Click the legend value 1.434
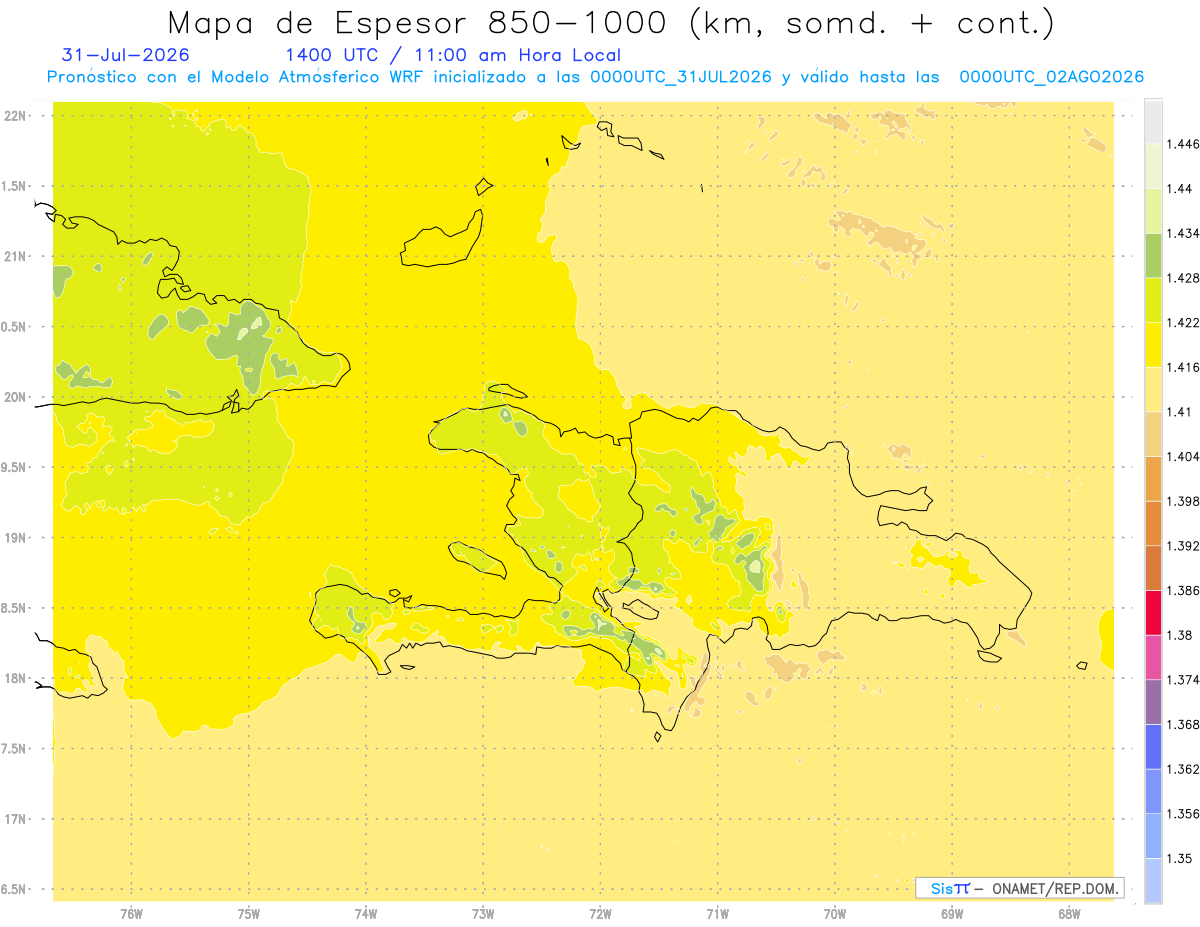Image resolution: width=1200 pixels, height=927 pixels. (1183, 233)
